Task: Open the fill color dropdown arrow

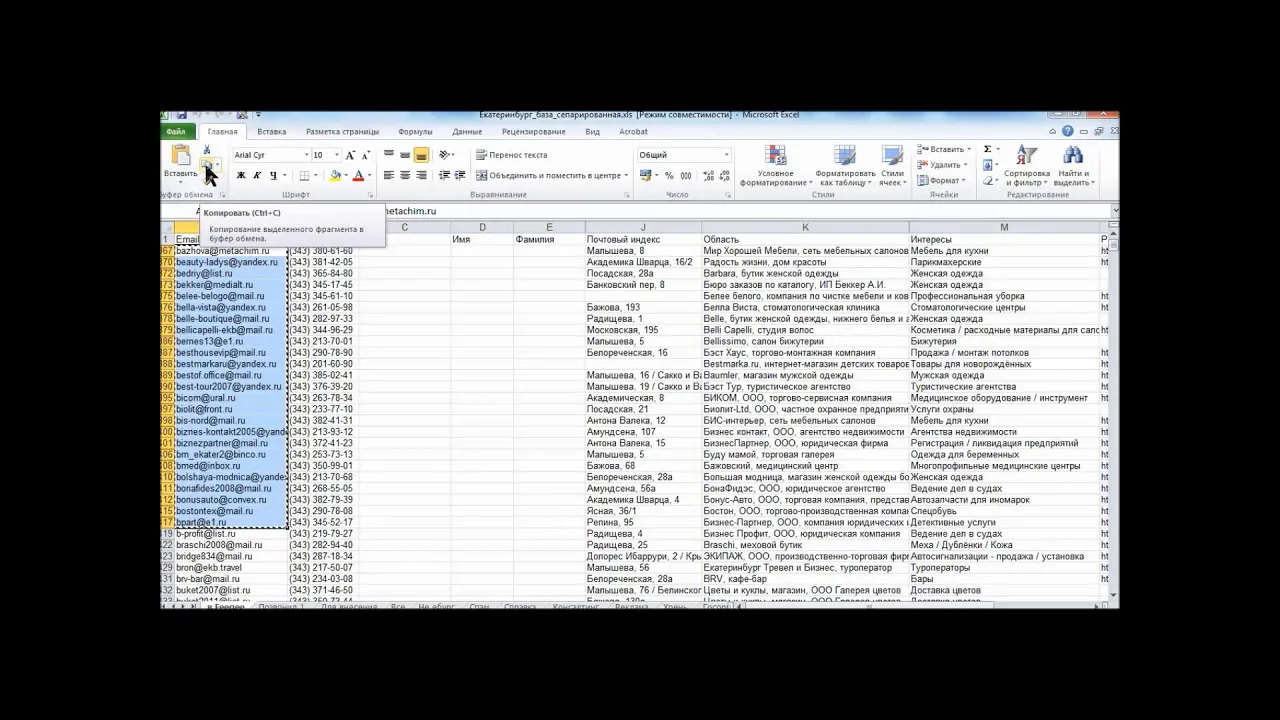Action: click(346, 176)
